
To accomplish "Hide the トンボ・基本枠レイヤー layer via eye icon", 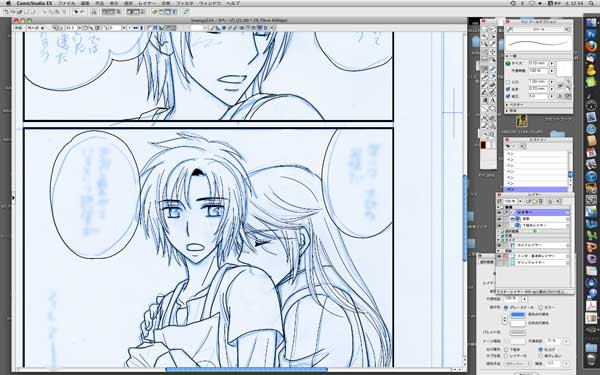I will click(x=499, y=256).
